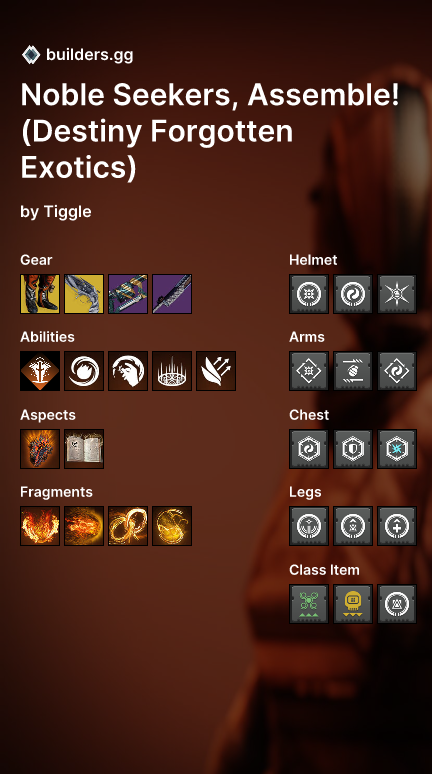
Task: Select the yellow skull Class Item mod
Action: pos(353,604)
